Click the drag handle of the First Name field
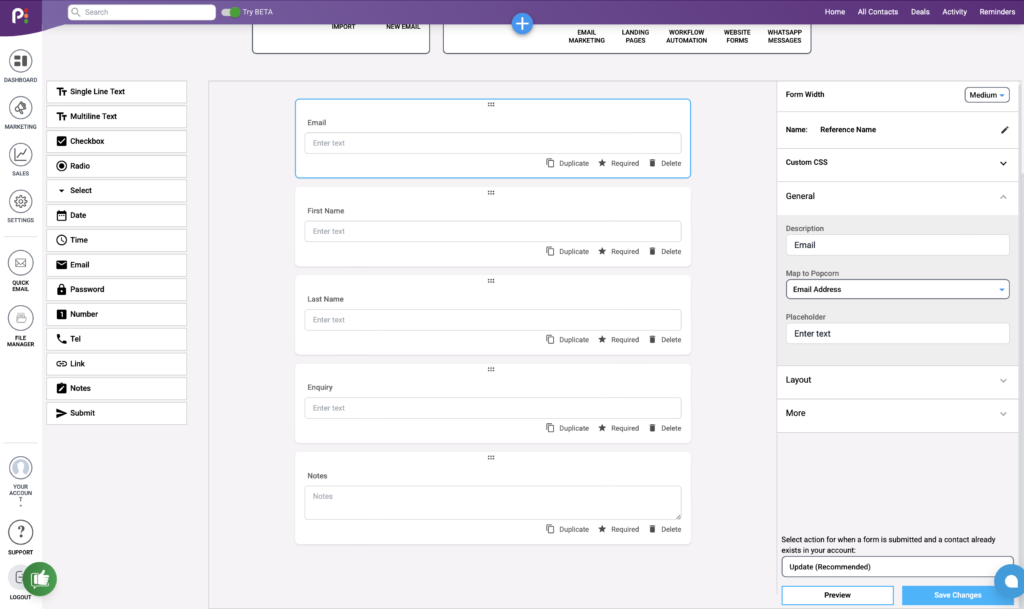 coord(491,193)
